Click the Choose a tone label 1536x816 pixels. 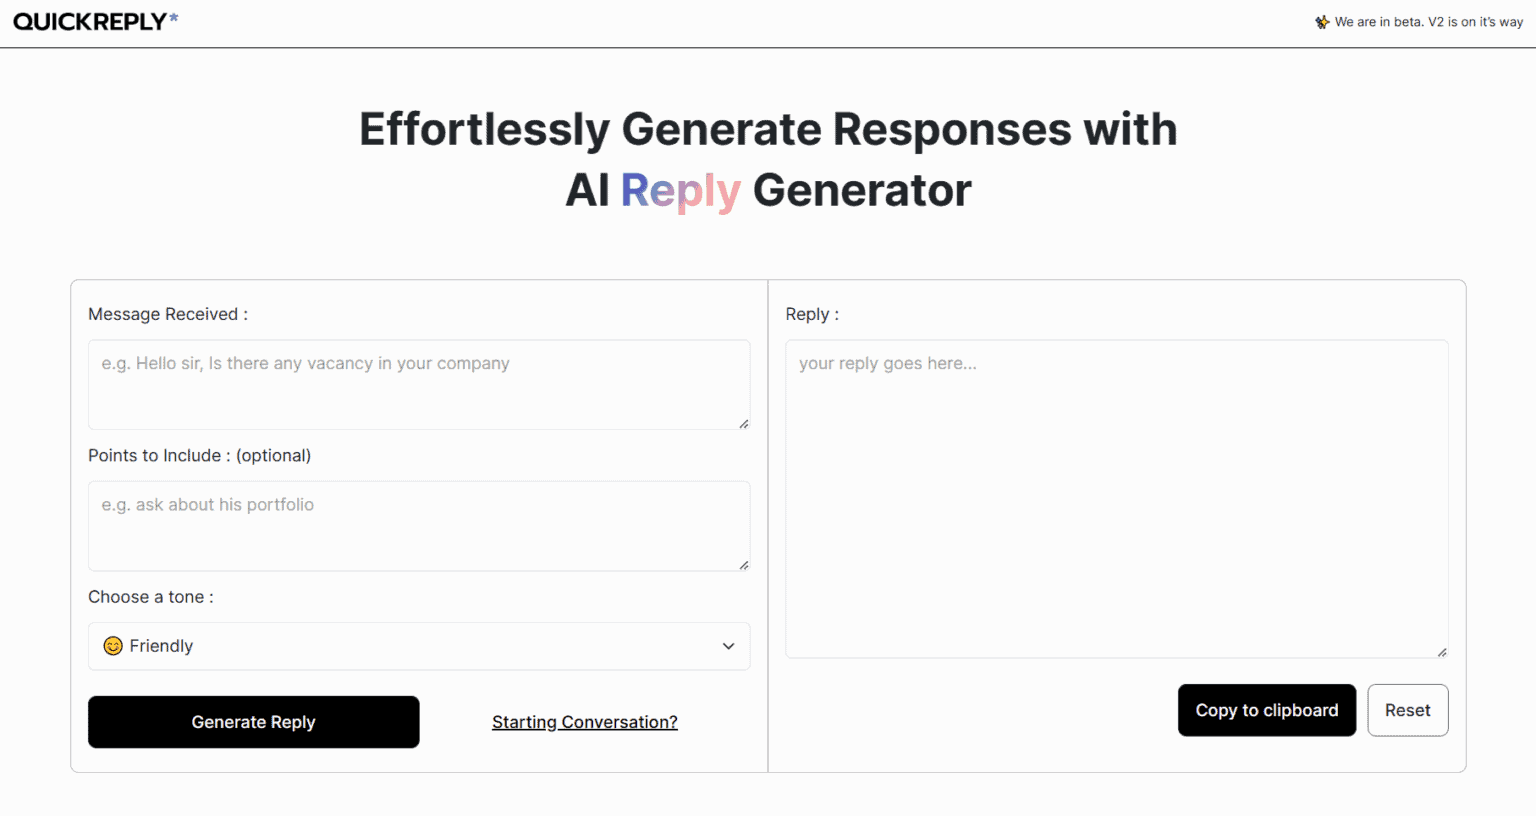click(151, 597)
